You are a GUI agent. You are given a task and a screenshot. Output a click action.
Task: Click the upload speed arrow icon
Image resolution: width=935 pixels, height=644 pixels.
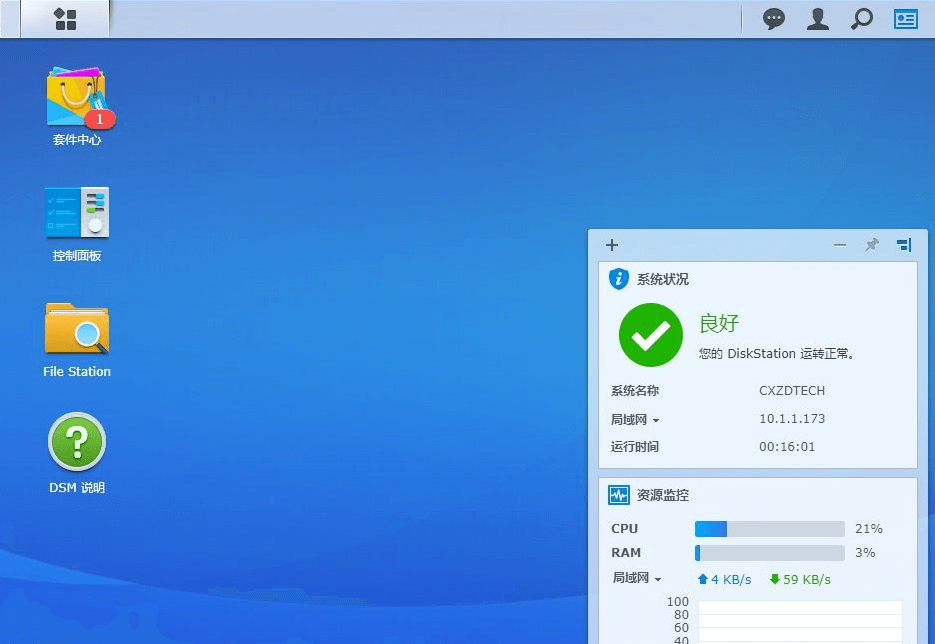(702, 579)
